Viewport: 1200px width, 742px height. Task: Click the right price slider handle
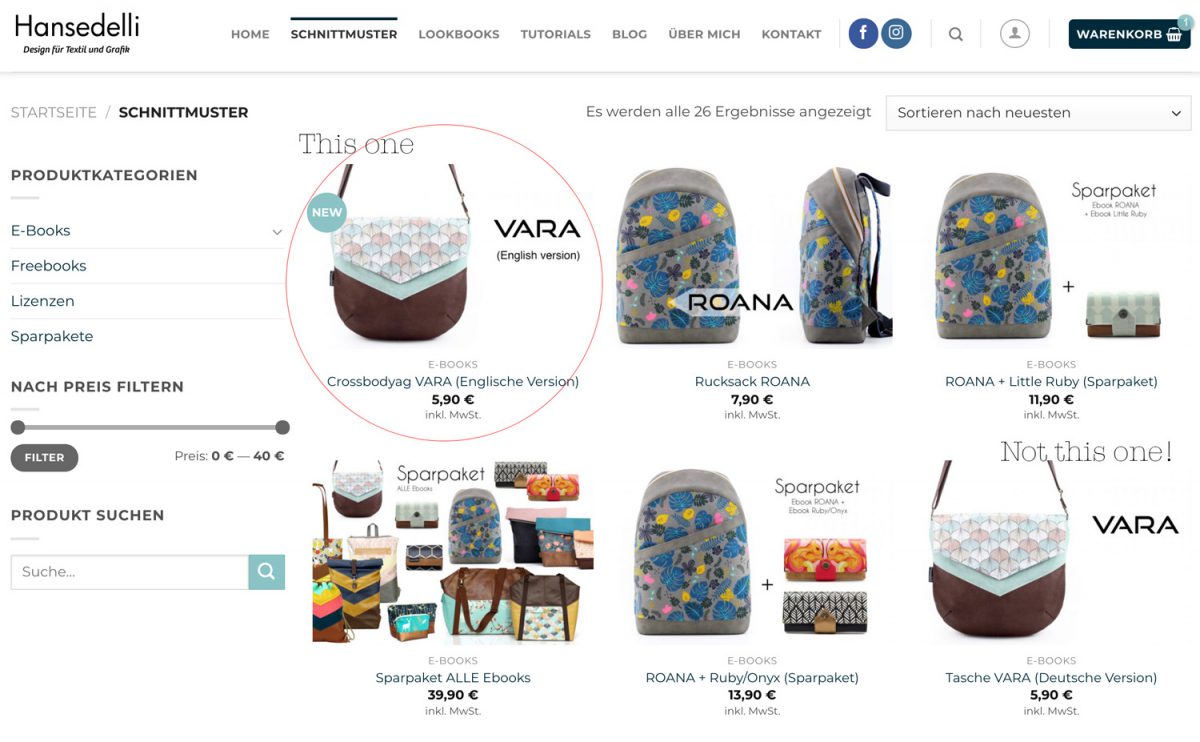282,427
